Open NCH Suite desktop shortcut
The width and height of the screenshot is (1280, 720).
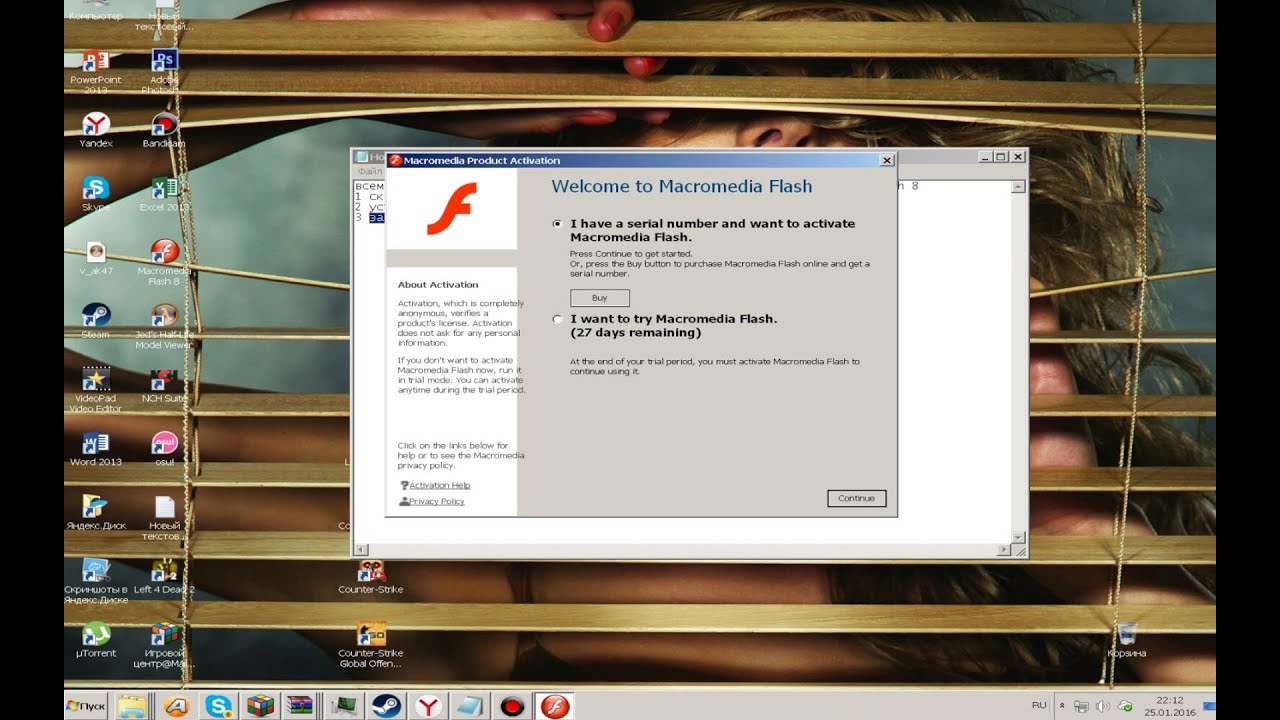[164, 385]
